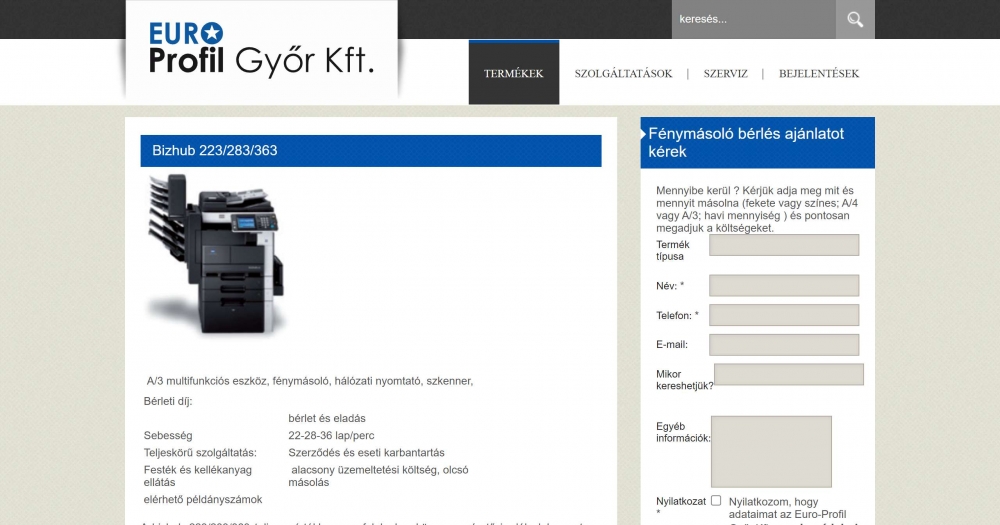Click the Bérleti díj label
The height and width of the screenshot is (525, 1000).
(168, 401)
